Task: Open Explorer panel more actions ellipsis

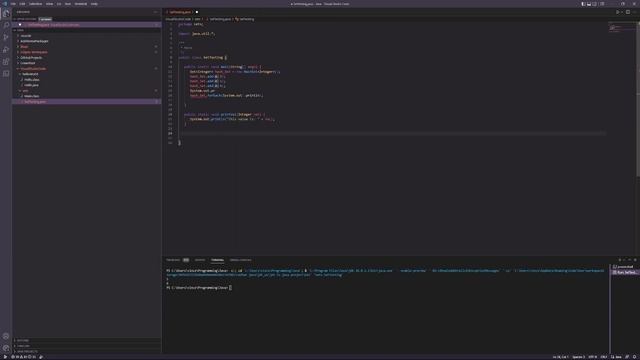Action: 156,12
